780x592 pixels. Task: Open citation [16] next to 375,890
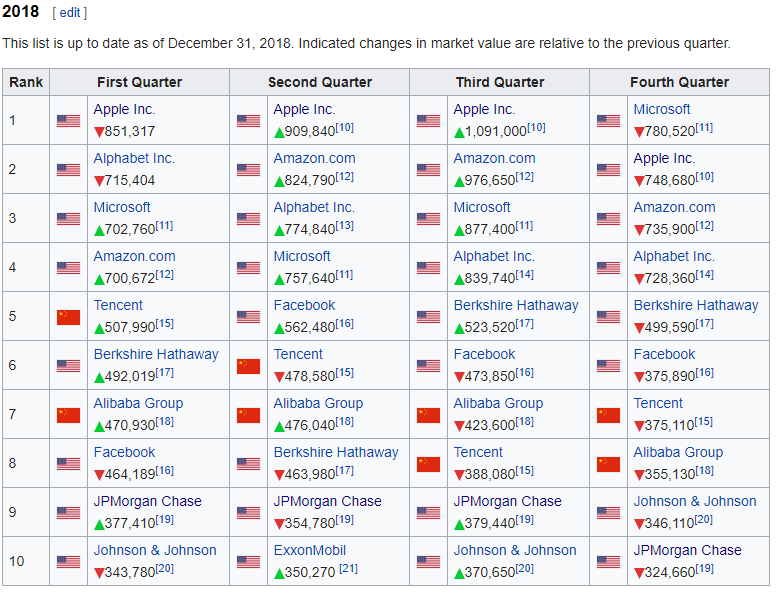pyautogui.click(x=704, y=373)
